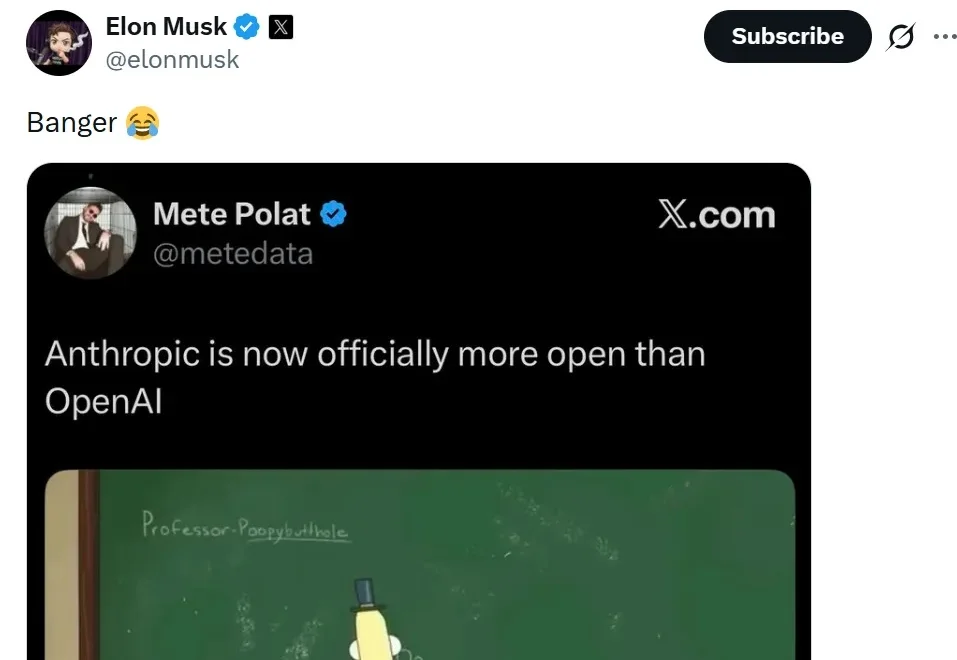957x660 pixels.
Task: Select the "Banger" post text
Action: [x=72, y=123]
